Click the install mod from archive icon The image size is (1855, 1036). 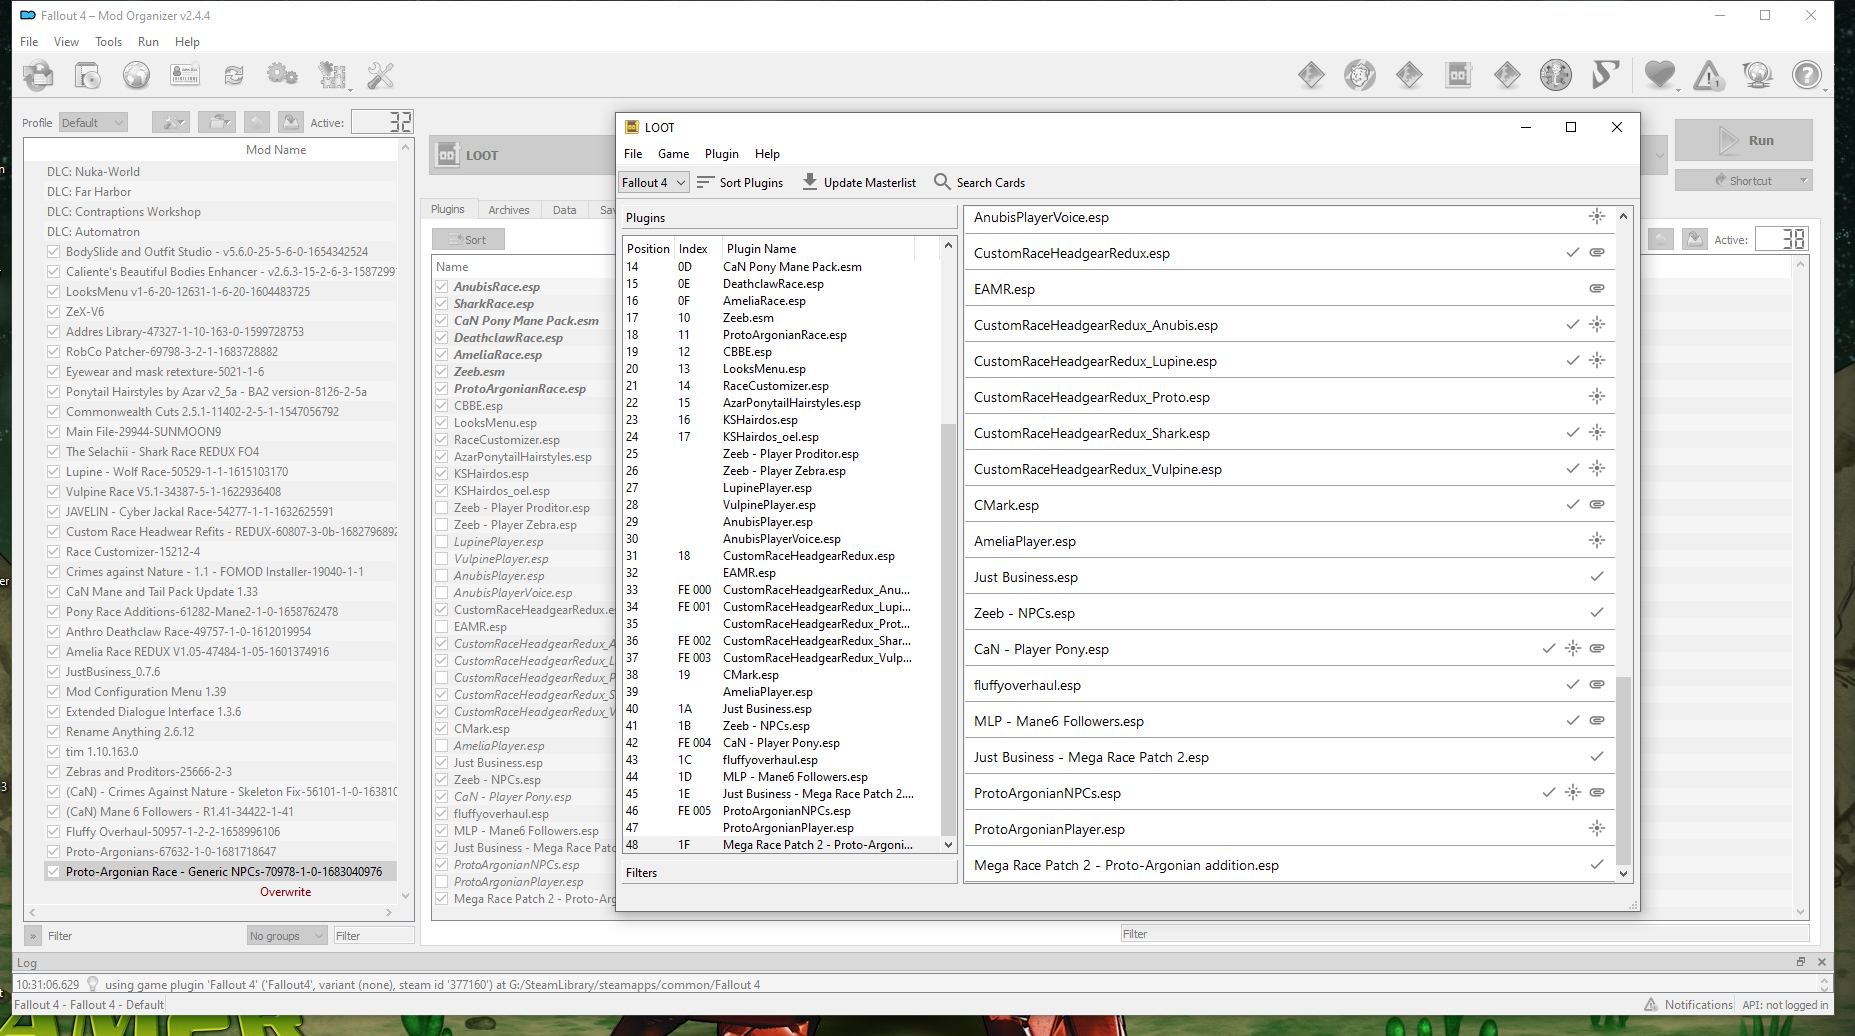(88, 75)
